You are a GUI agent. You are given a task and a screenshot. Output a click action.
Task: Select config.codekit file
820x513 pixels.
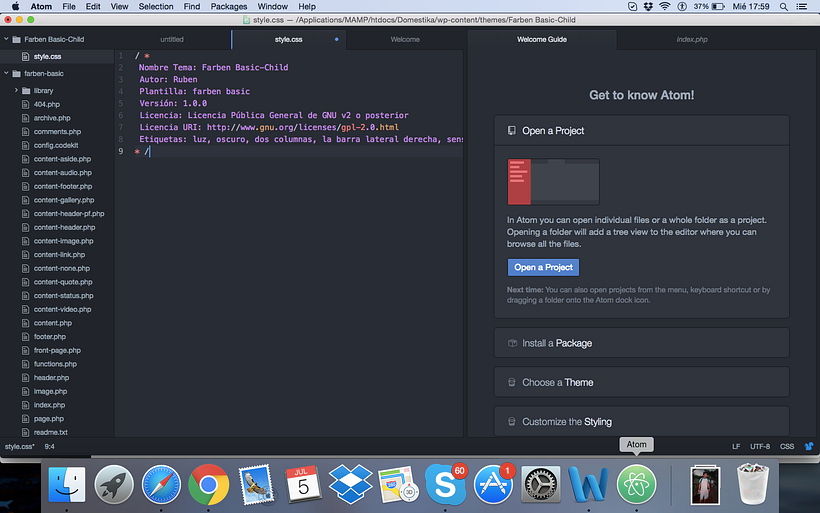point(57,145)
